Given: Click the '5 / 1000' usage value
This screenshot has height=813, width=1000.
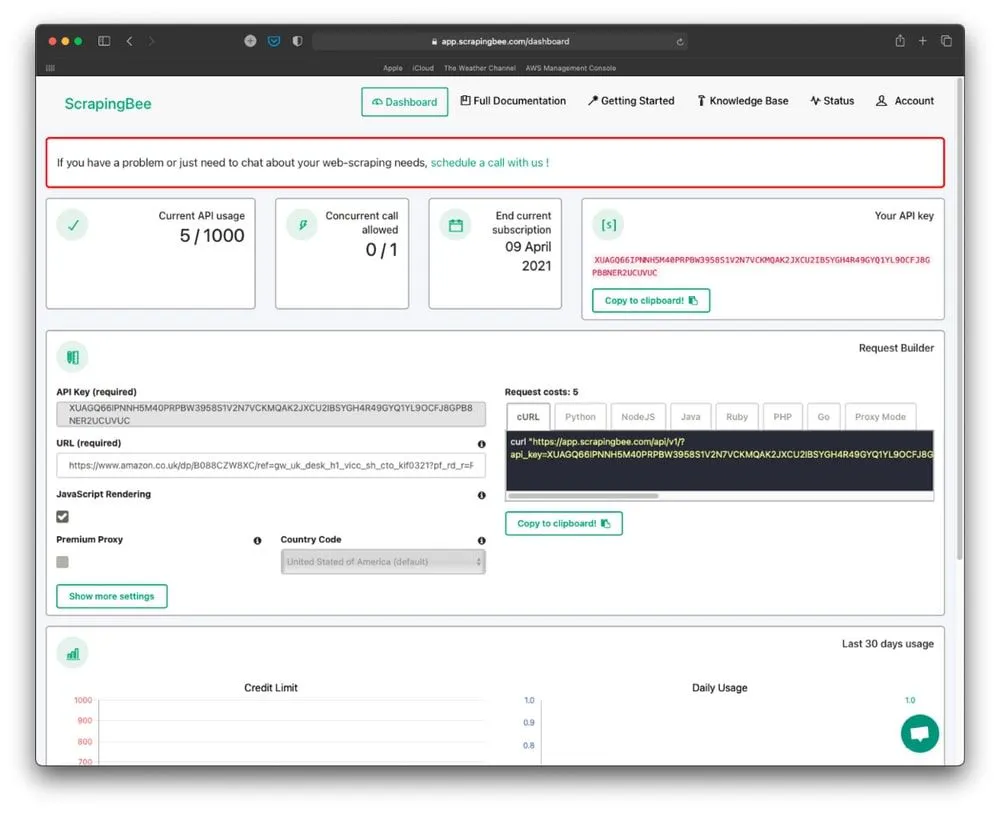Looking at the screenshot, I should point(212,236).
